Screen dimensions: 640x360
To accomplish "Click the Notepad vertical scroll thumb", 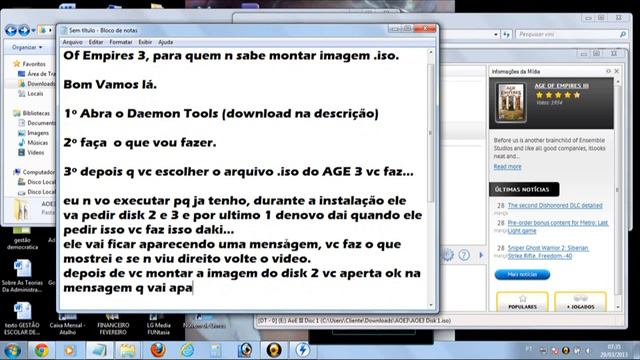I will [431, 133].
